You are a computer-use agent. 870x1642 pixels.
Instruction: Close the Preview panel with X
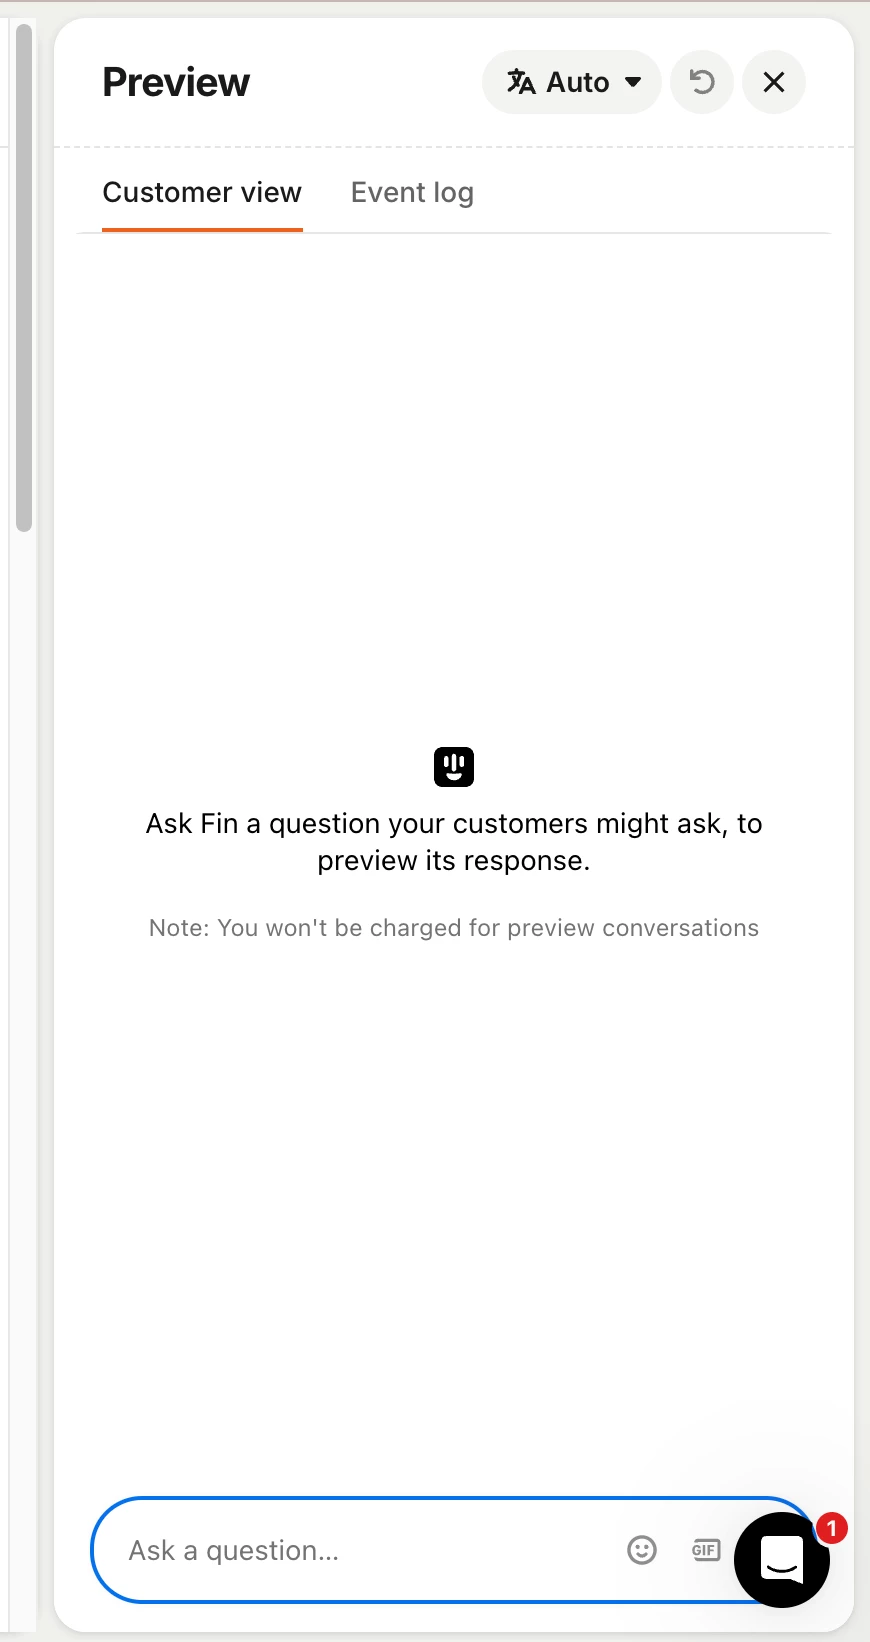pyautogui.click(x=774, y=82)
